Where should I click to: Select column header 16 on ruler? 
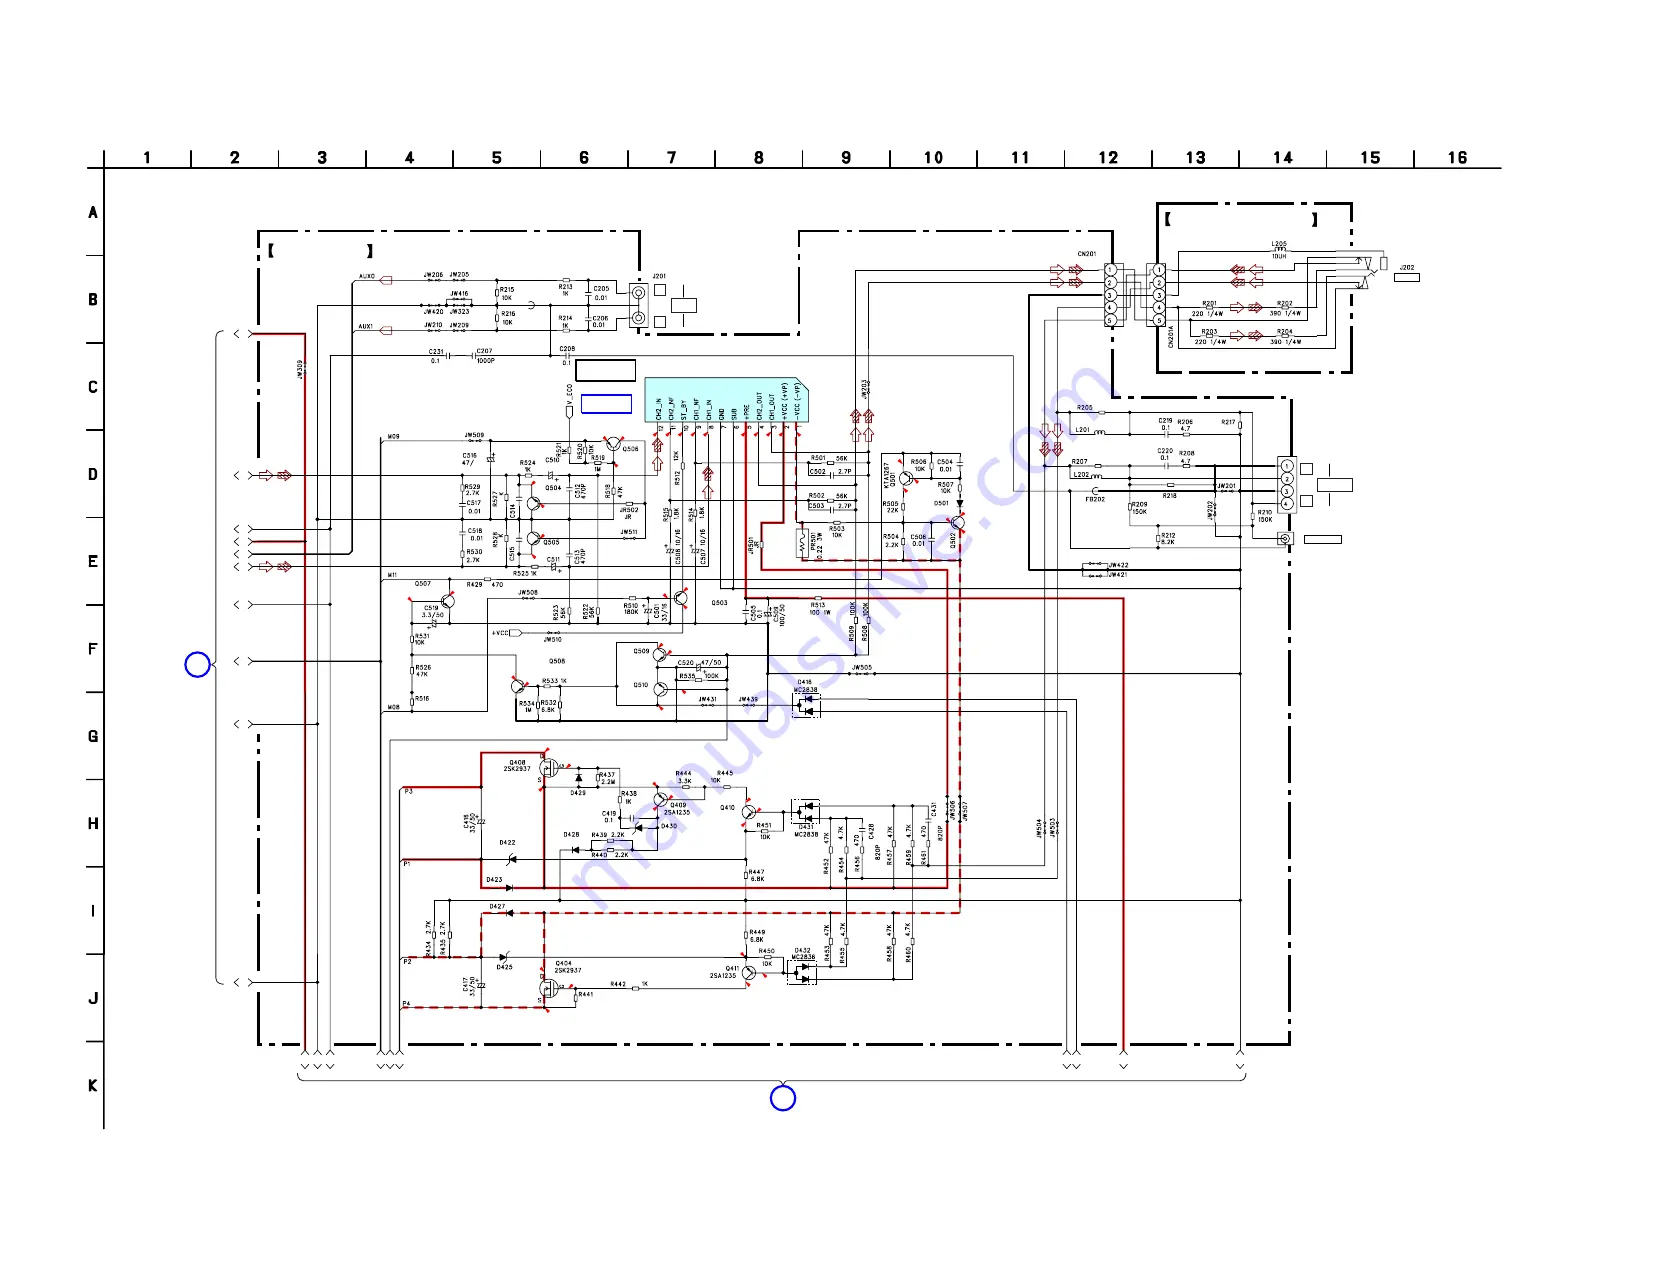(1458, 158)
